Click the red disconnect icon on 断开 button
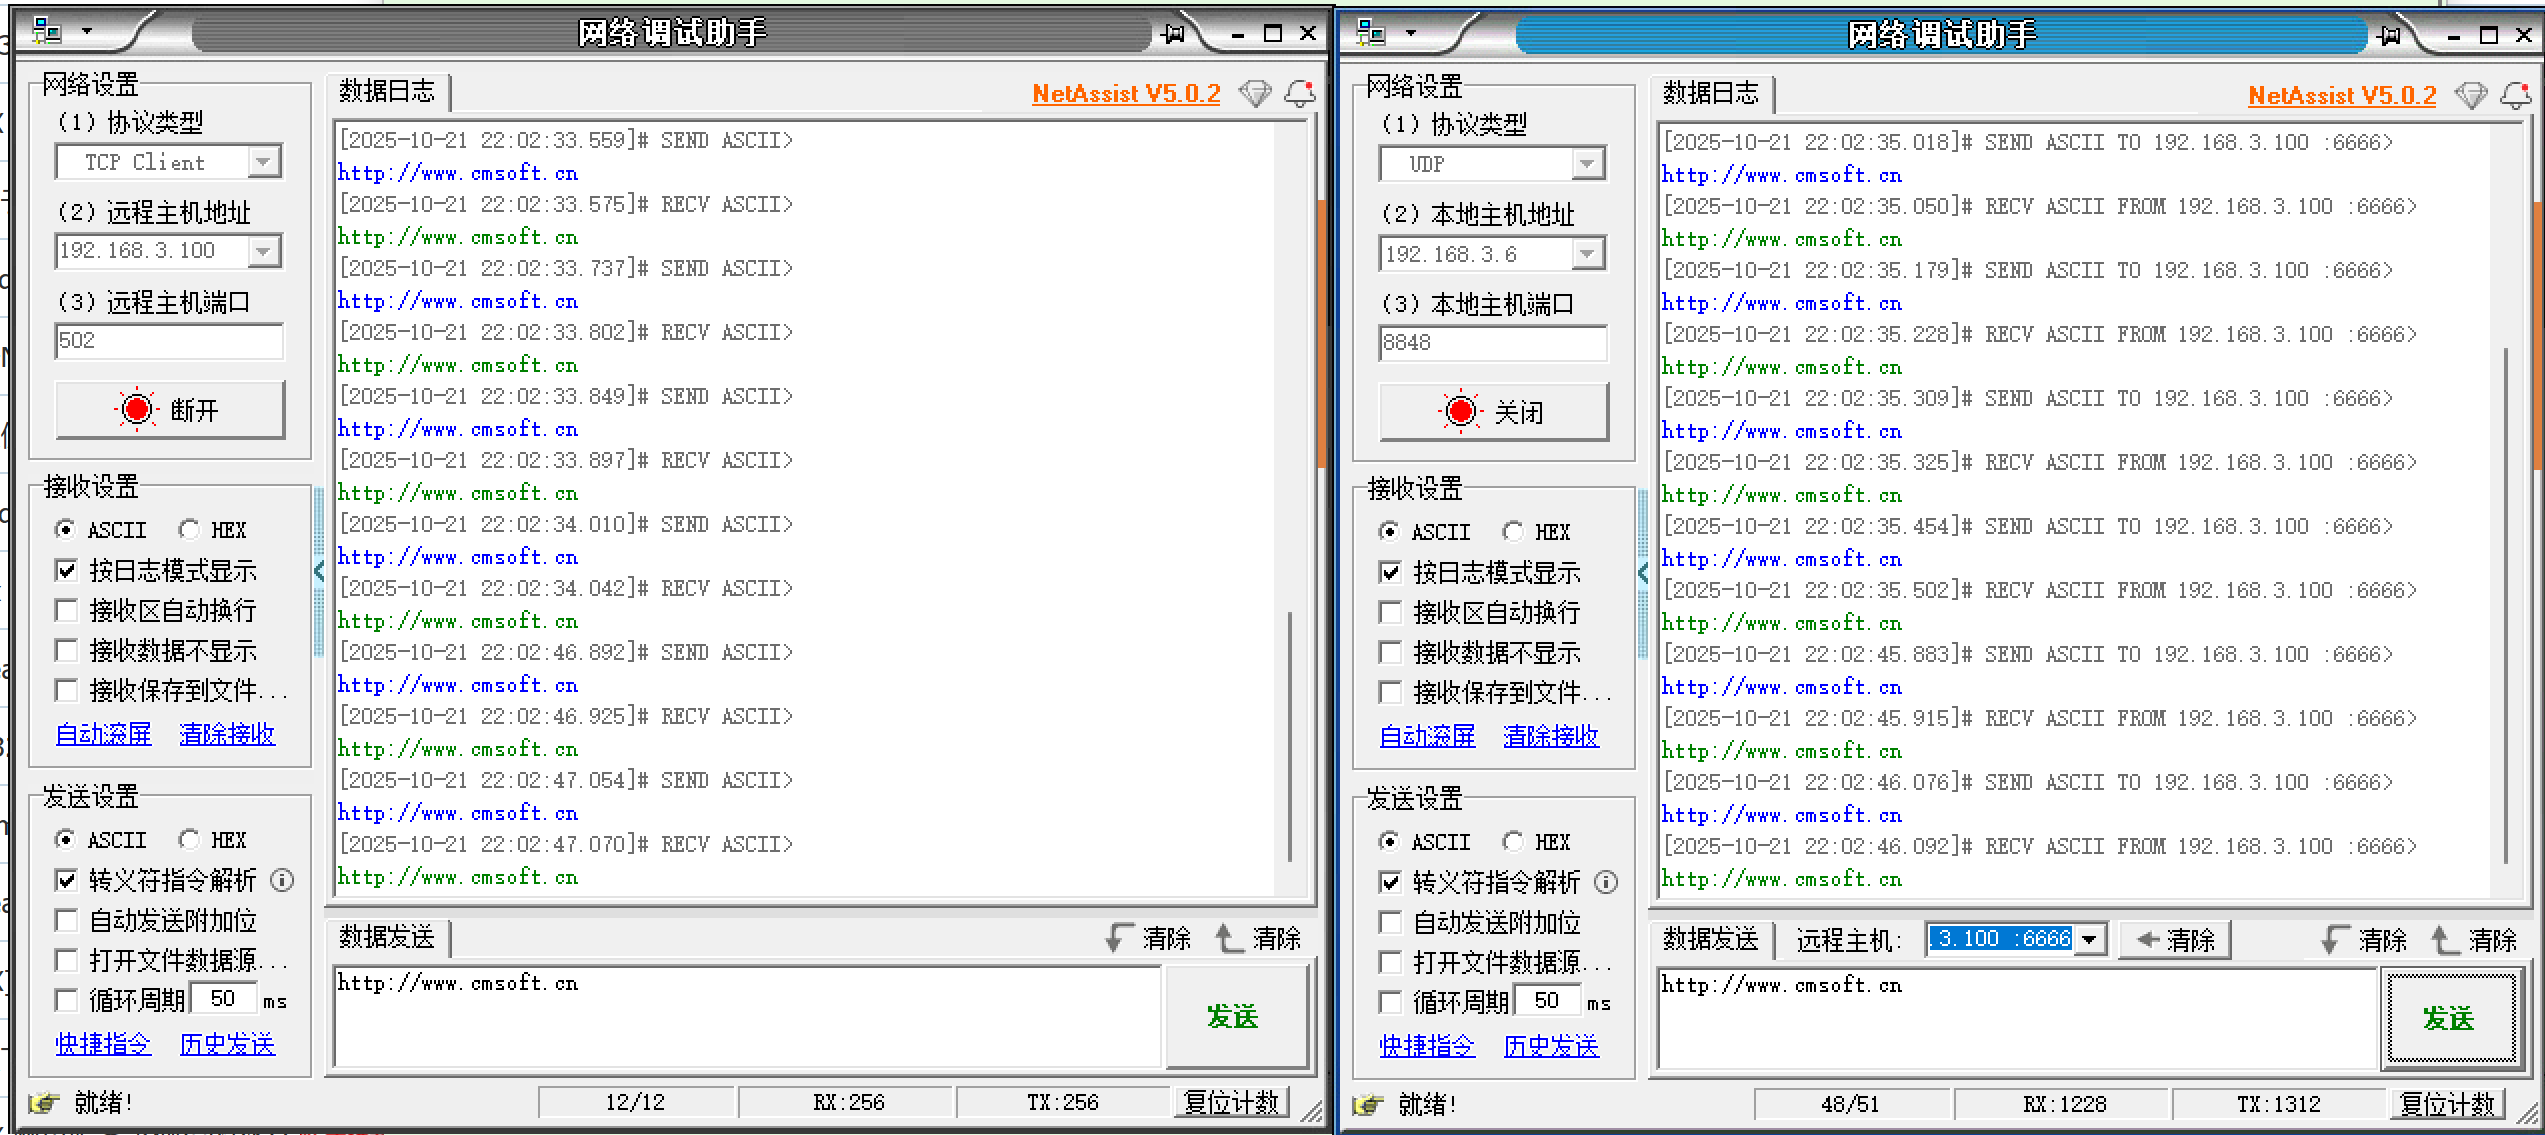2545x1135 pixels. pyautogui.click(x=135, y=408)
